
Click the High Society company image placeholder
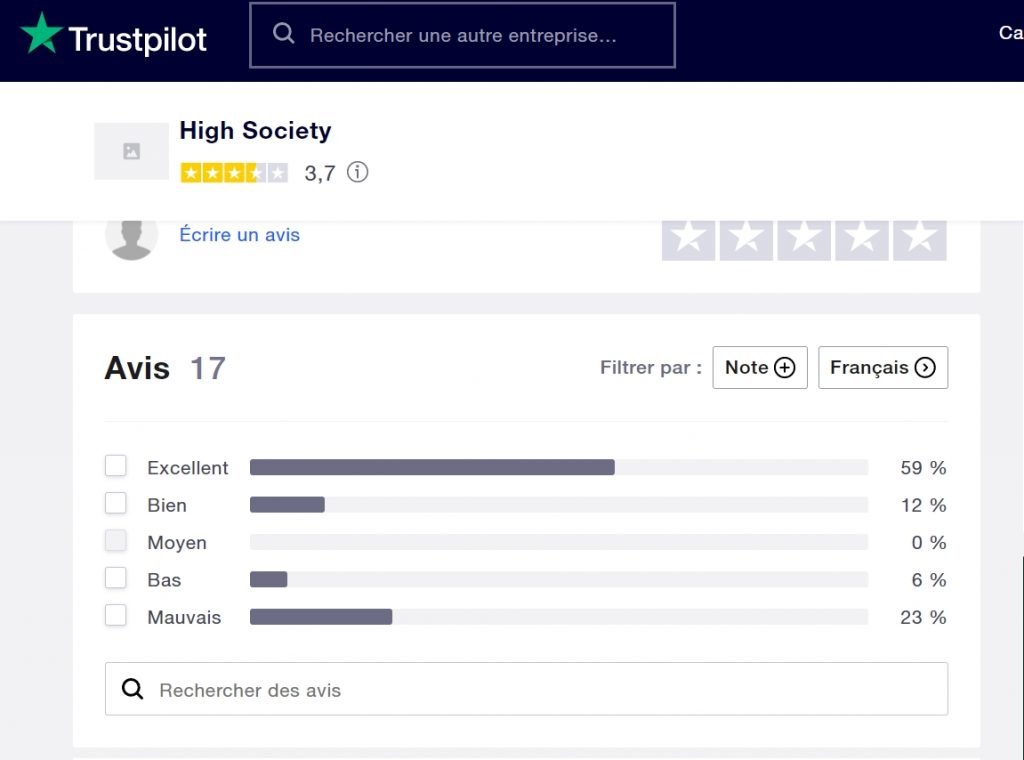131,151
